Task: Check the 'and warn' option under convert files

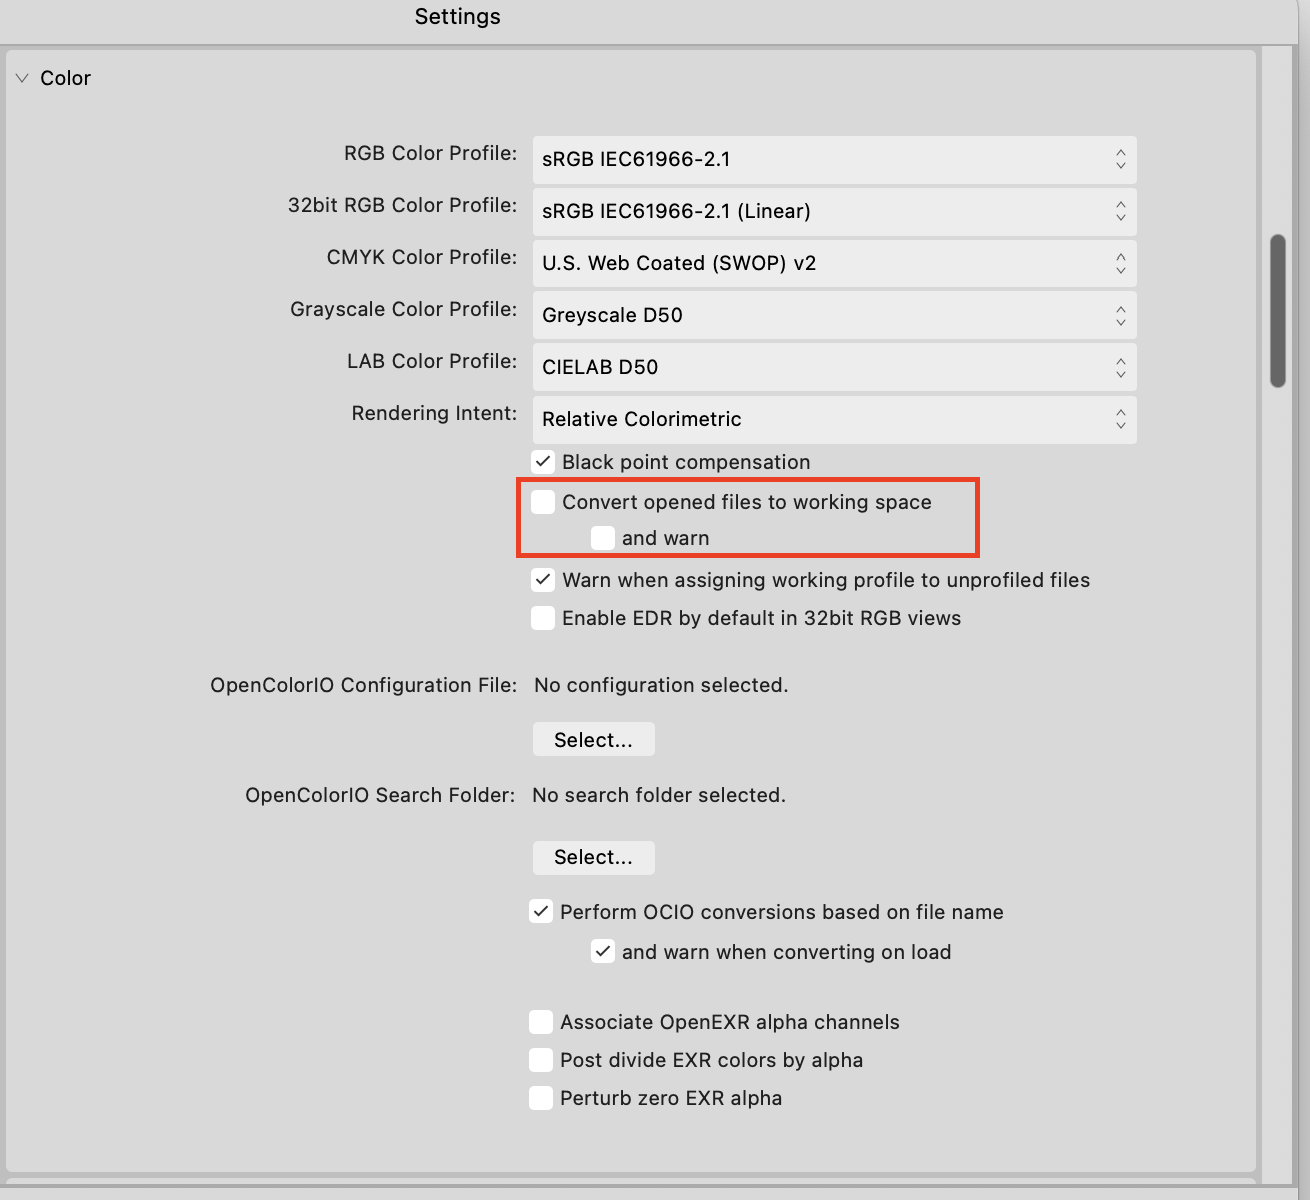Action: [603, 538]
